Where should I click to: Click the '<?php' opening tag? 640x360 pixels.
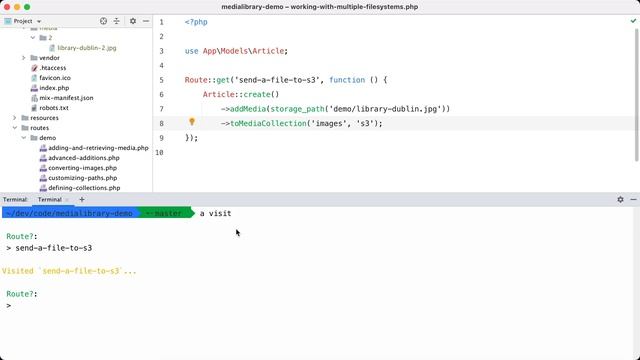coord(196,22)
